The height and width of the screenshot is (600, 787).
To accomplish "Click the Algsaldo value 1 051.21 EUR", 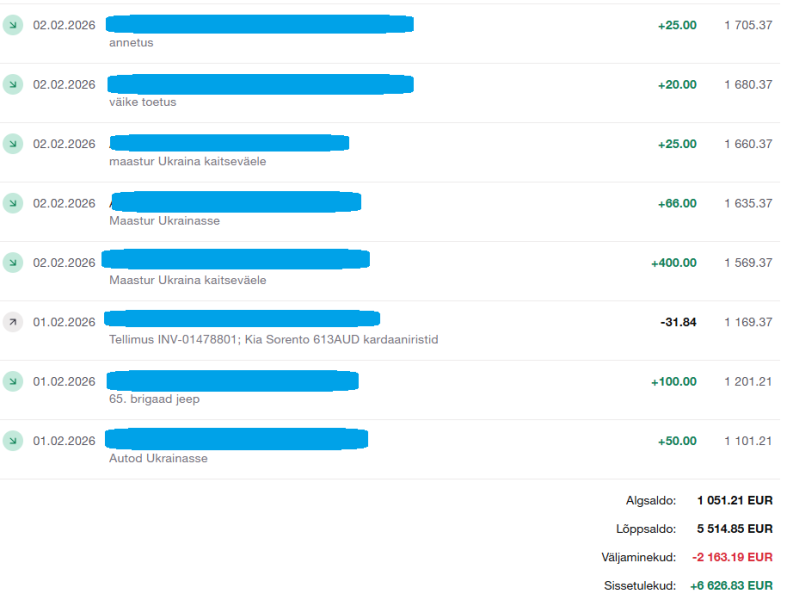I will click(735, 500).
